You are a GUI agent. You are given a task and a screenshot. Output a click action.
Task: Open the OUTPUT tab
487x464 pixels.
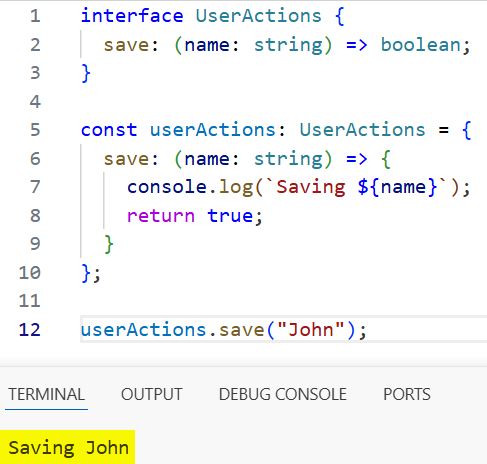pos(152,394)
